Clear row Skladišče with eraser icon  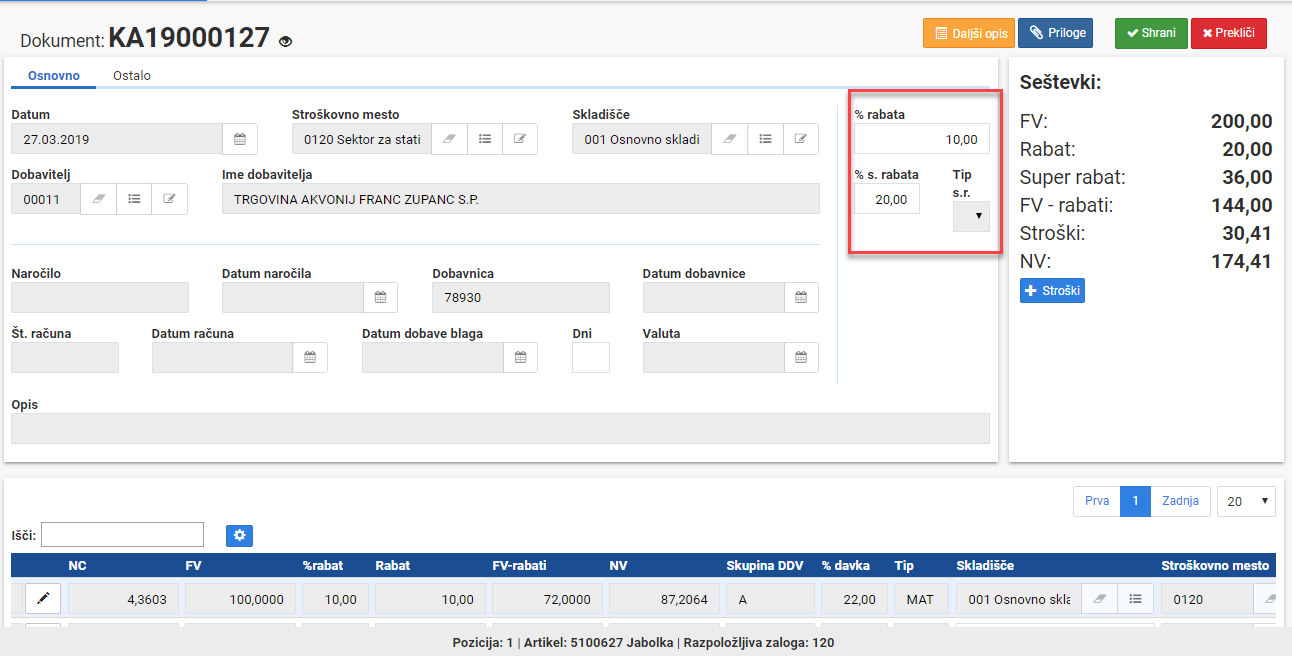(x=1099, y=599)
